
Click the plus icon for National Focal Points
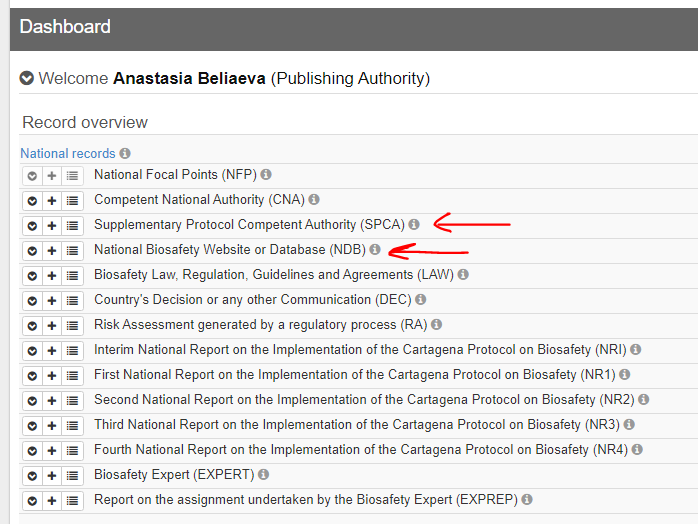coord(52,175)
